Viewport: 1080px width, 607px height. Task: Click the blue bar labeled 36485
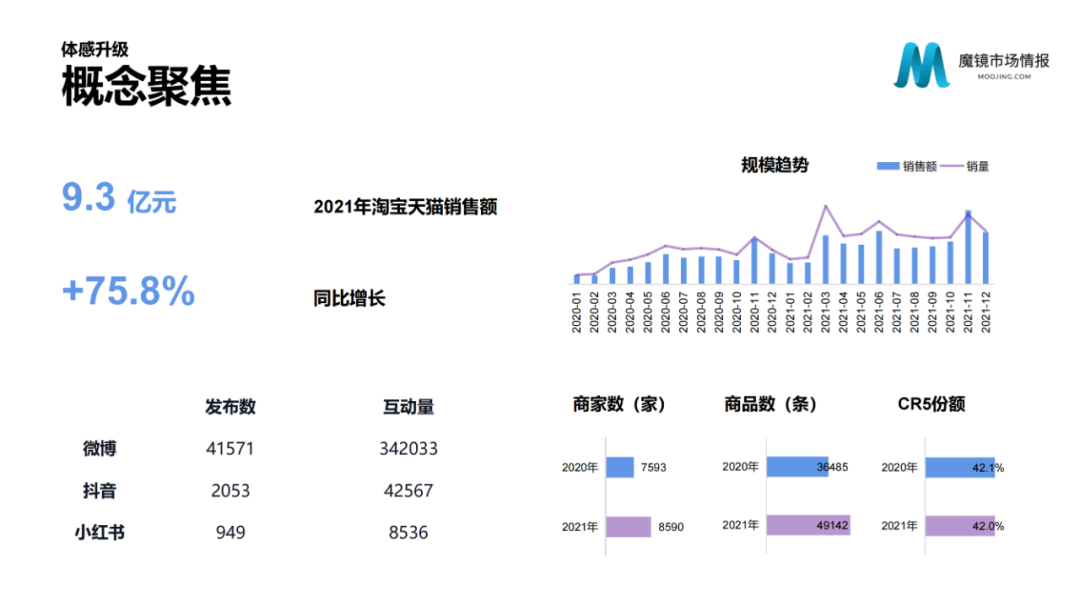(797, 466)
